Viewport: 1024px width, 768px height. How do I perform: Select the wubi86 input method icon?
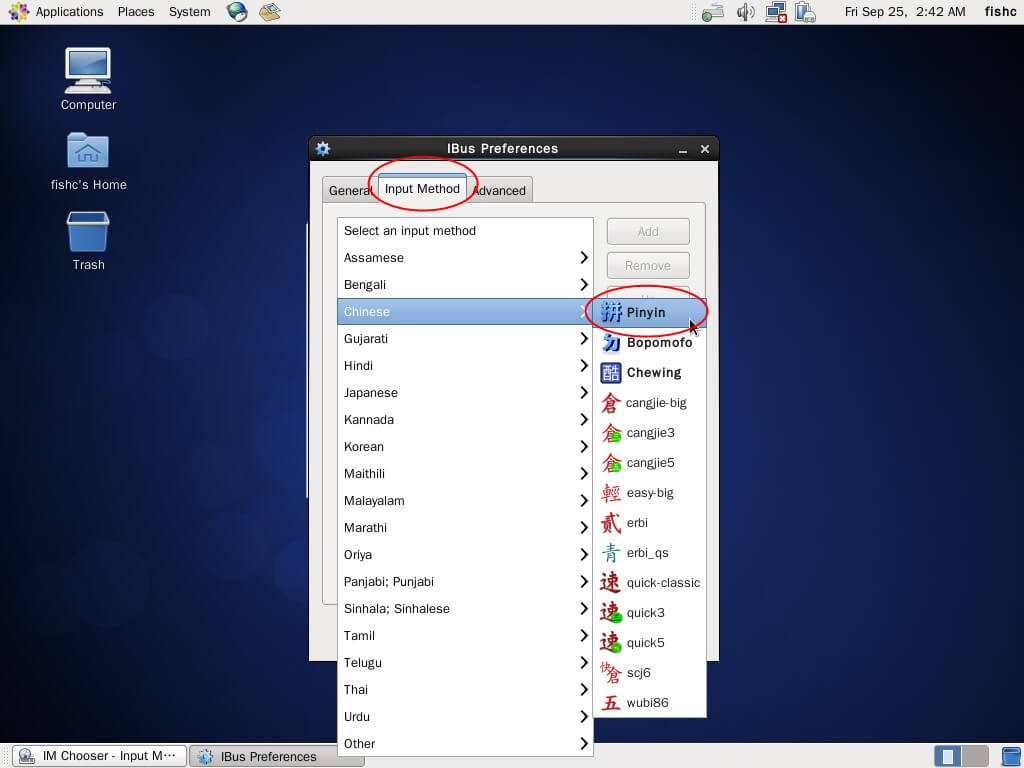611,703
